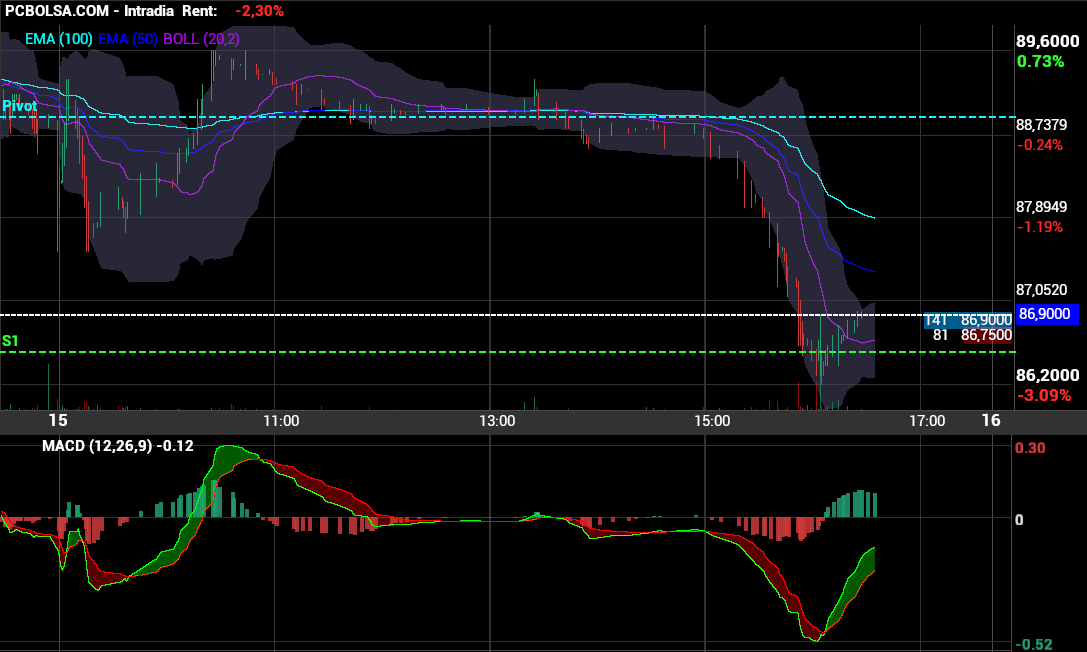
Task: Click the 87,8949 price axis value
Action: pyautogui.click(x=1041, y=206)
